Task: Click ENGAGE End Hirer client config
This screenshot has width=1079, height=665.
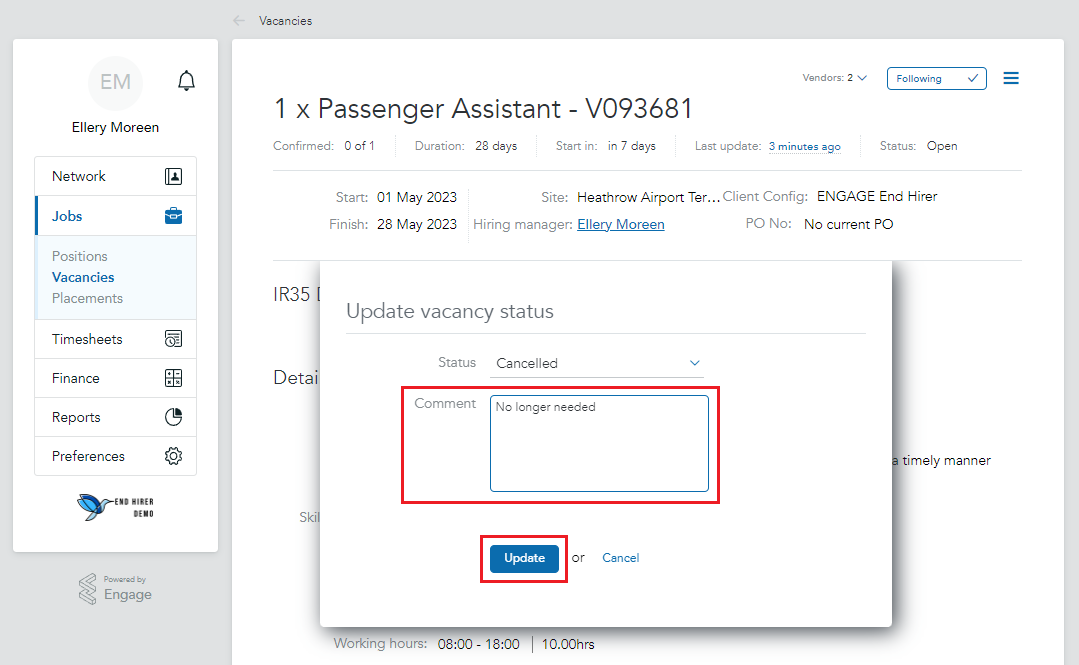Action: (x=877, y=196)
